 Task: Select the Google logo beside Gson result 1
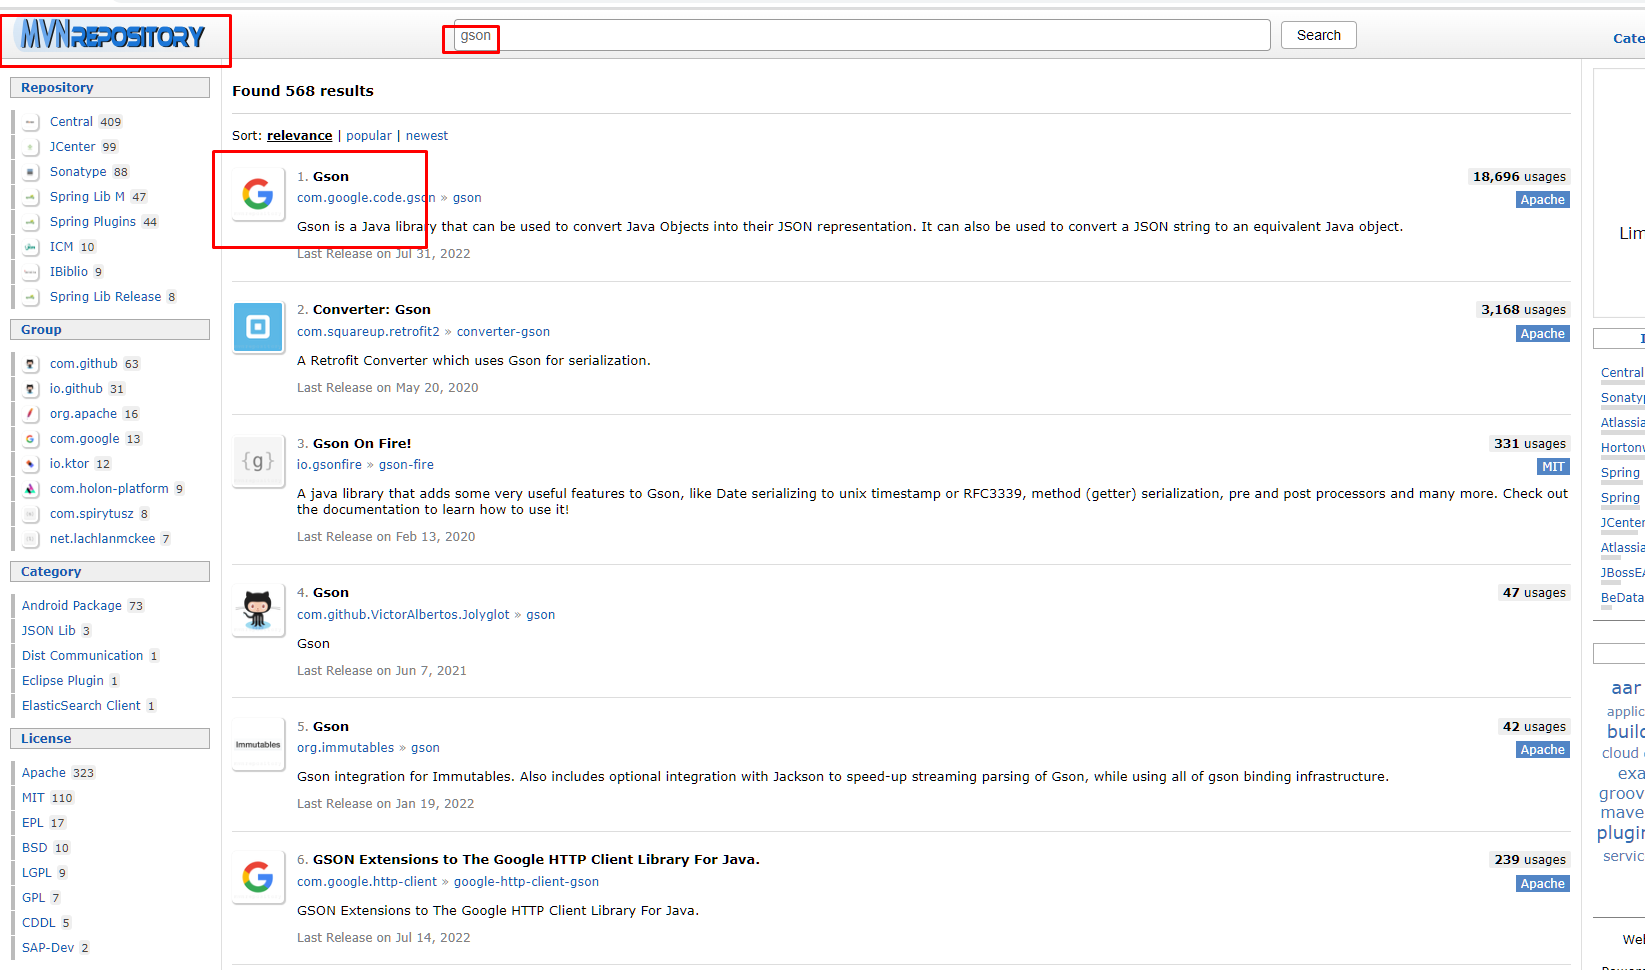click(258, 194)
